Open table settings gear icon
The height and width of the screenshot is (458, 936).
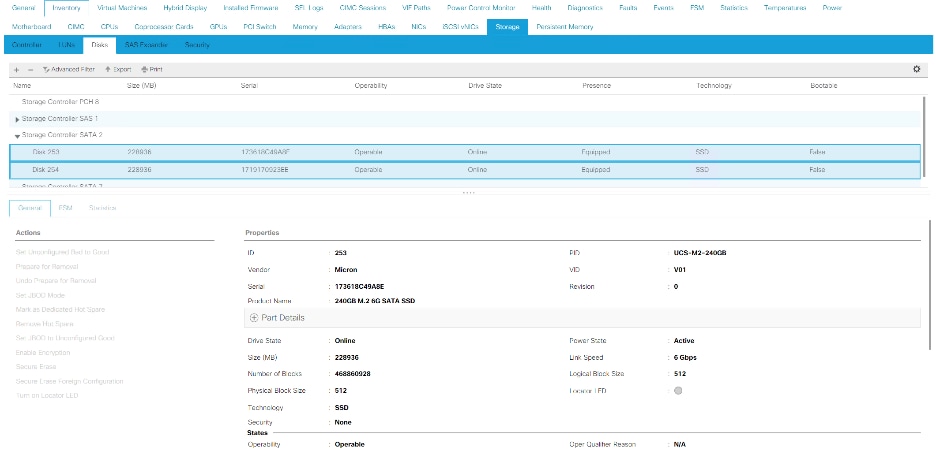pos(917,69)
